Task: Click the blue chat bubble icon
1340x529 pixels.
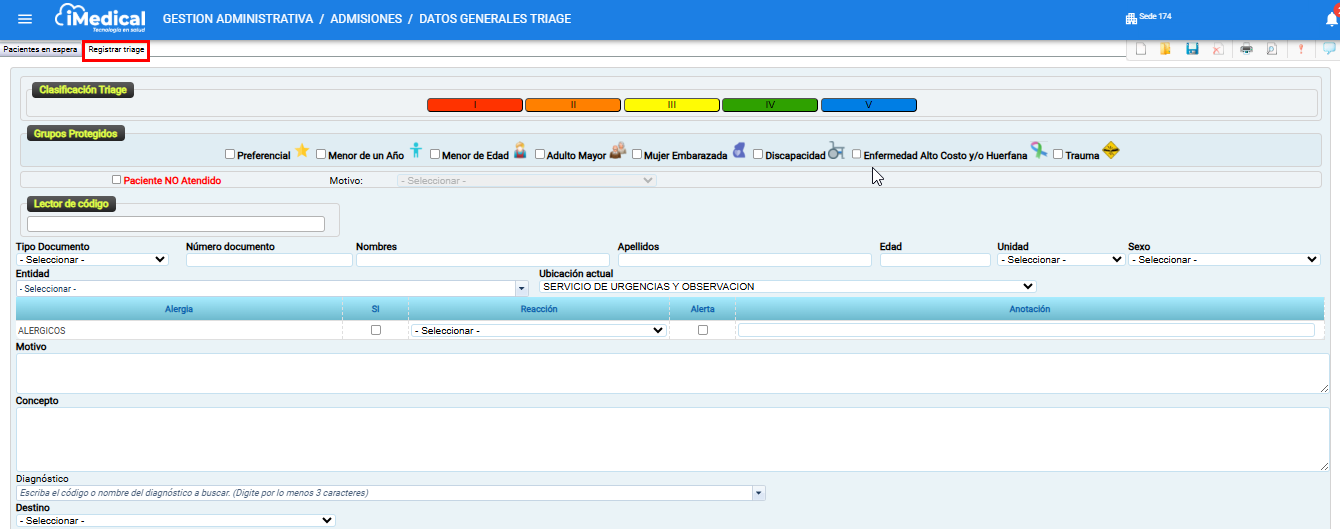Action: 1329,49
